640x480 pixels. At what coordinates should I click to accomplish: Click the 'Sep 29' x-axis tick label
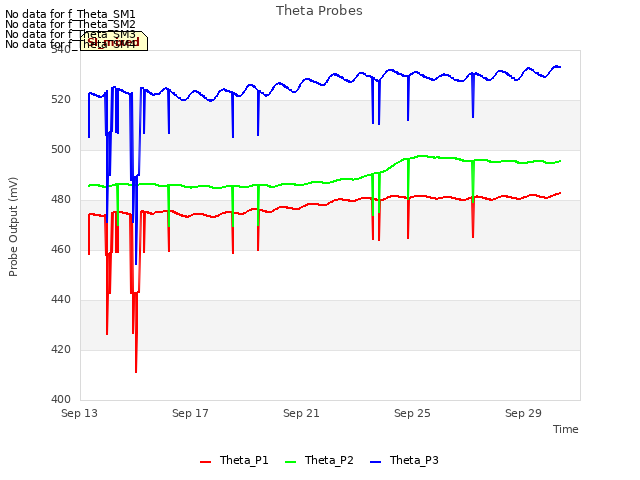click(523, 413)
